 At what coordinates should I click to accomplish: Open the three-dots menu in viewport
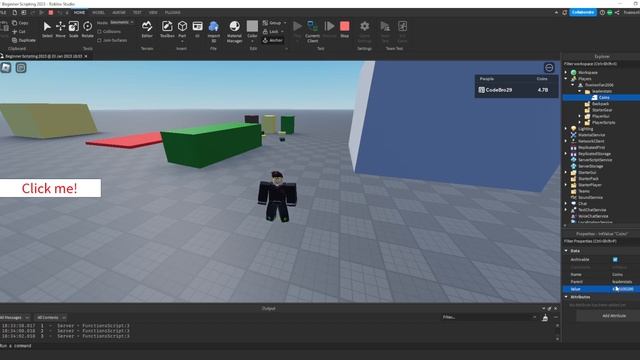pyautogui.click(x=549, y=67)
